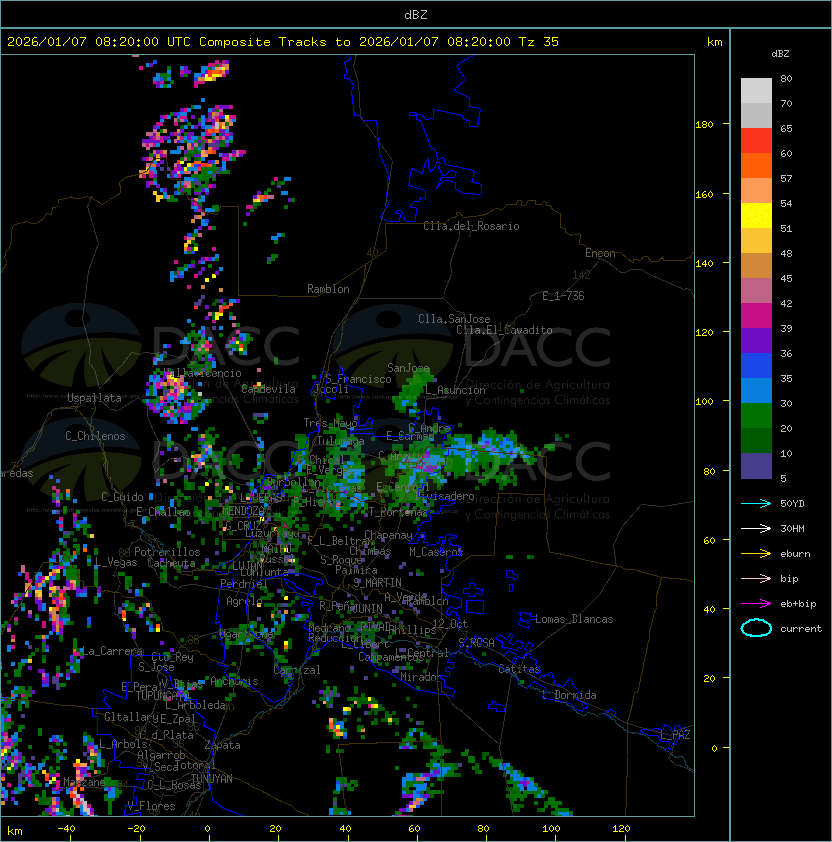The width and height of the screenshot is (832, 842).
Task: Click the 'Villavicencio' map label
Action: tap(202, 373)
